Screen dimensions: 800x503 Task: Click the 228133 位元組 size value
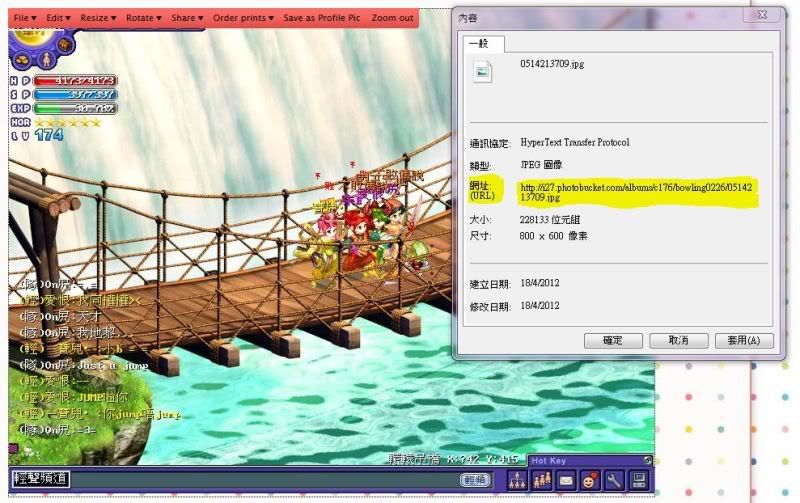click(x=549, y=220)
